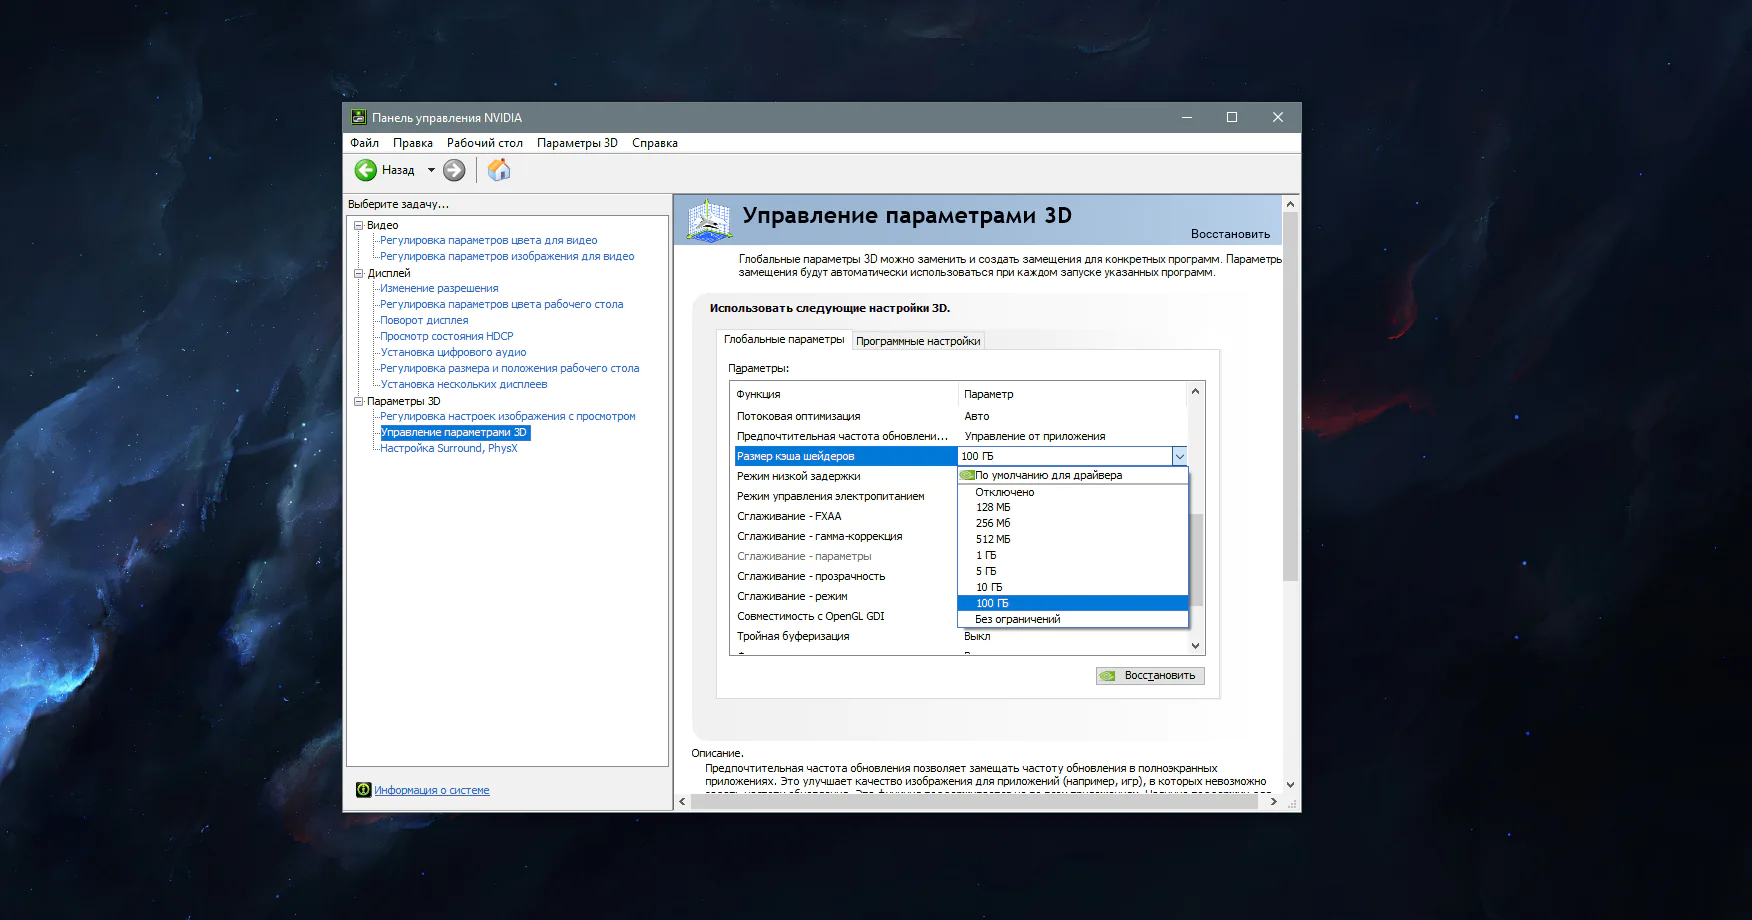
Task: Click the 'Восстановить' button below the settings list
Action: click(1150, 676)
